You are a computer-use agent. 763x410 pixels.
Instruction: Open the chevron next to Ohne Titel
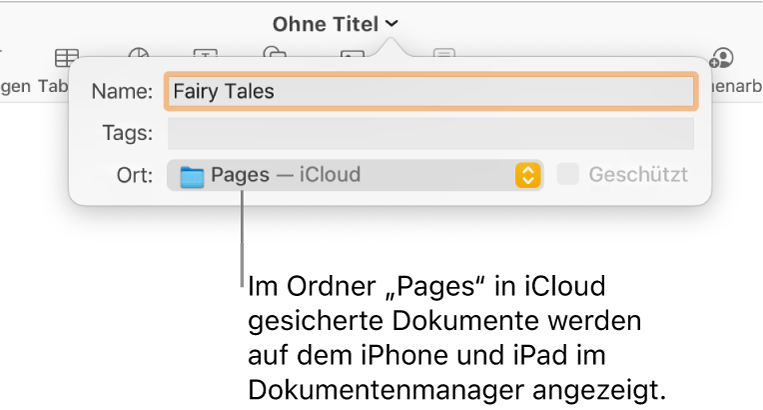(x=392, y=23)
